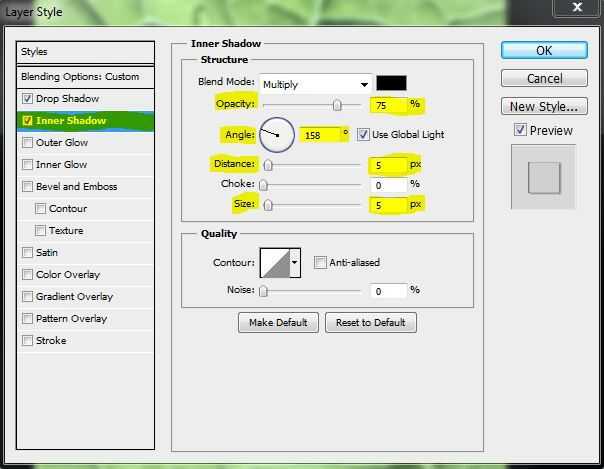This screenshot has width=604, height=469.
Task: Tick the Contour sub-style checkbox
Action: (x=40, y=208)
